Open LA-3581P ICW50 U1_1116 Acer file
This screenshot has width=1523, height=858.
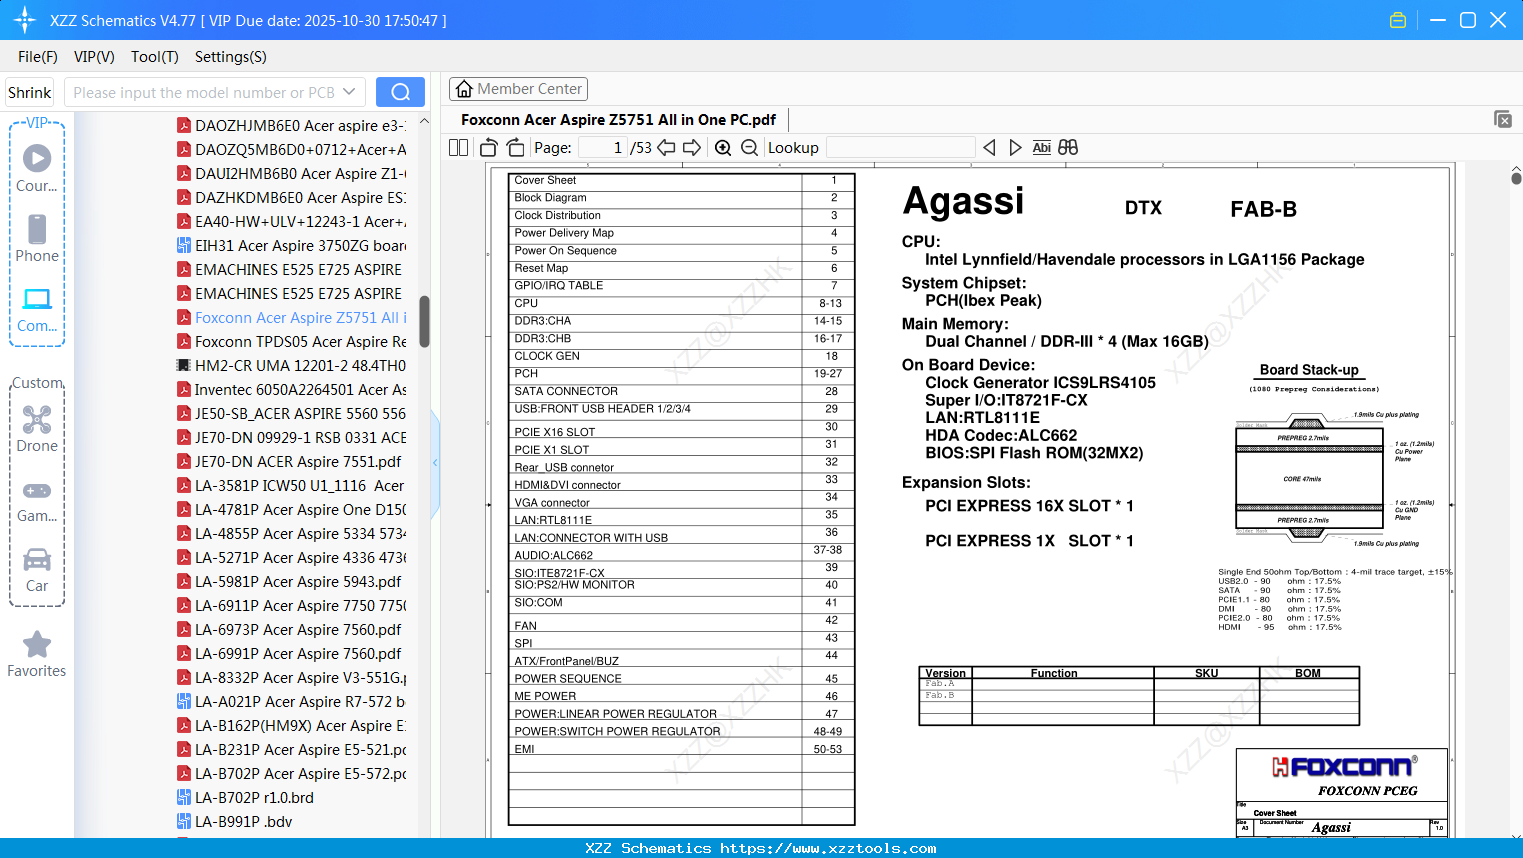pyautogui.click(x=291, y=486)
